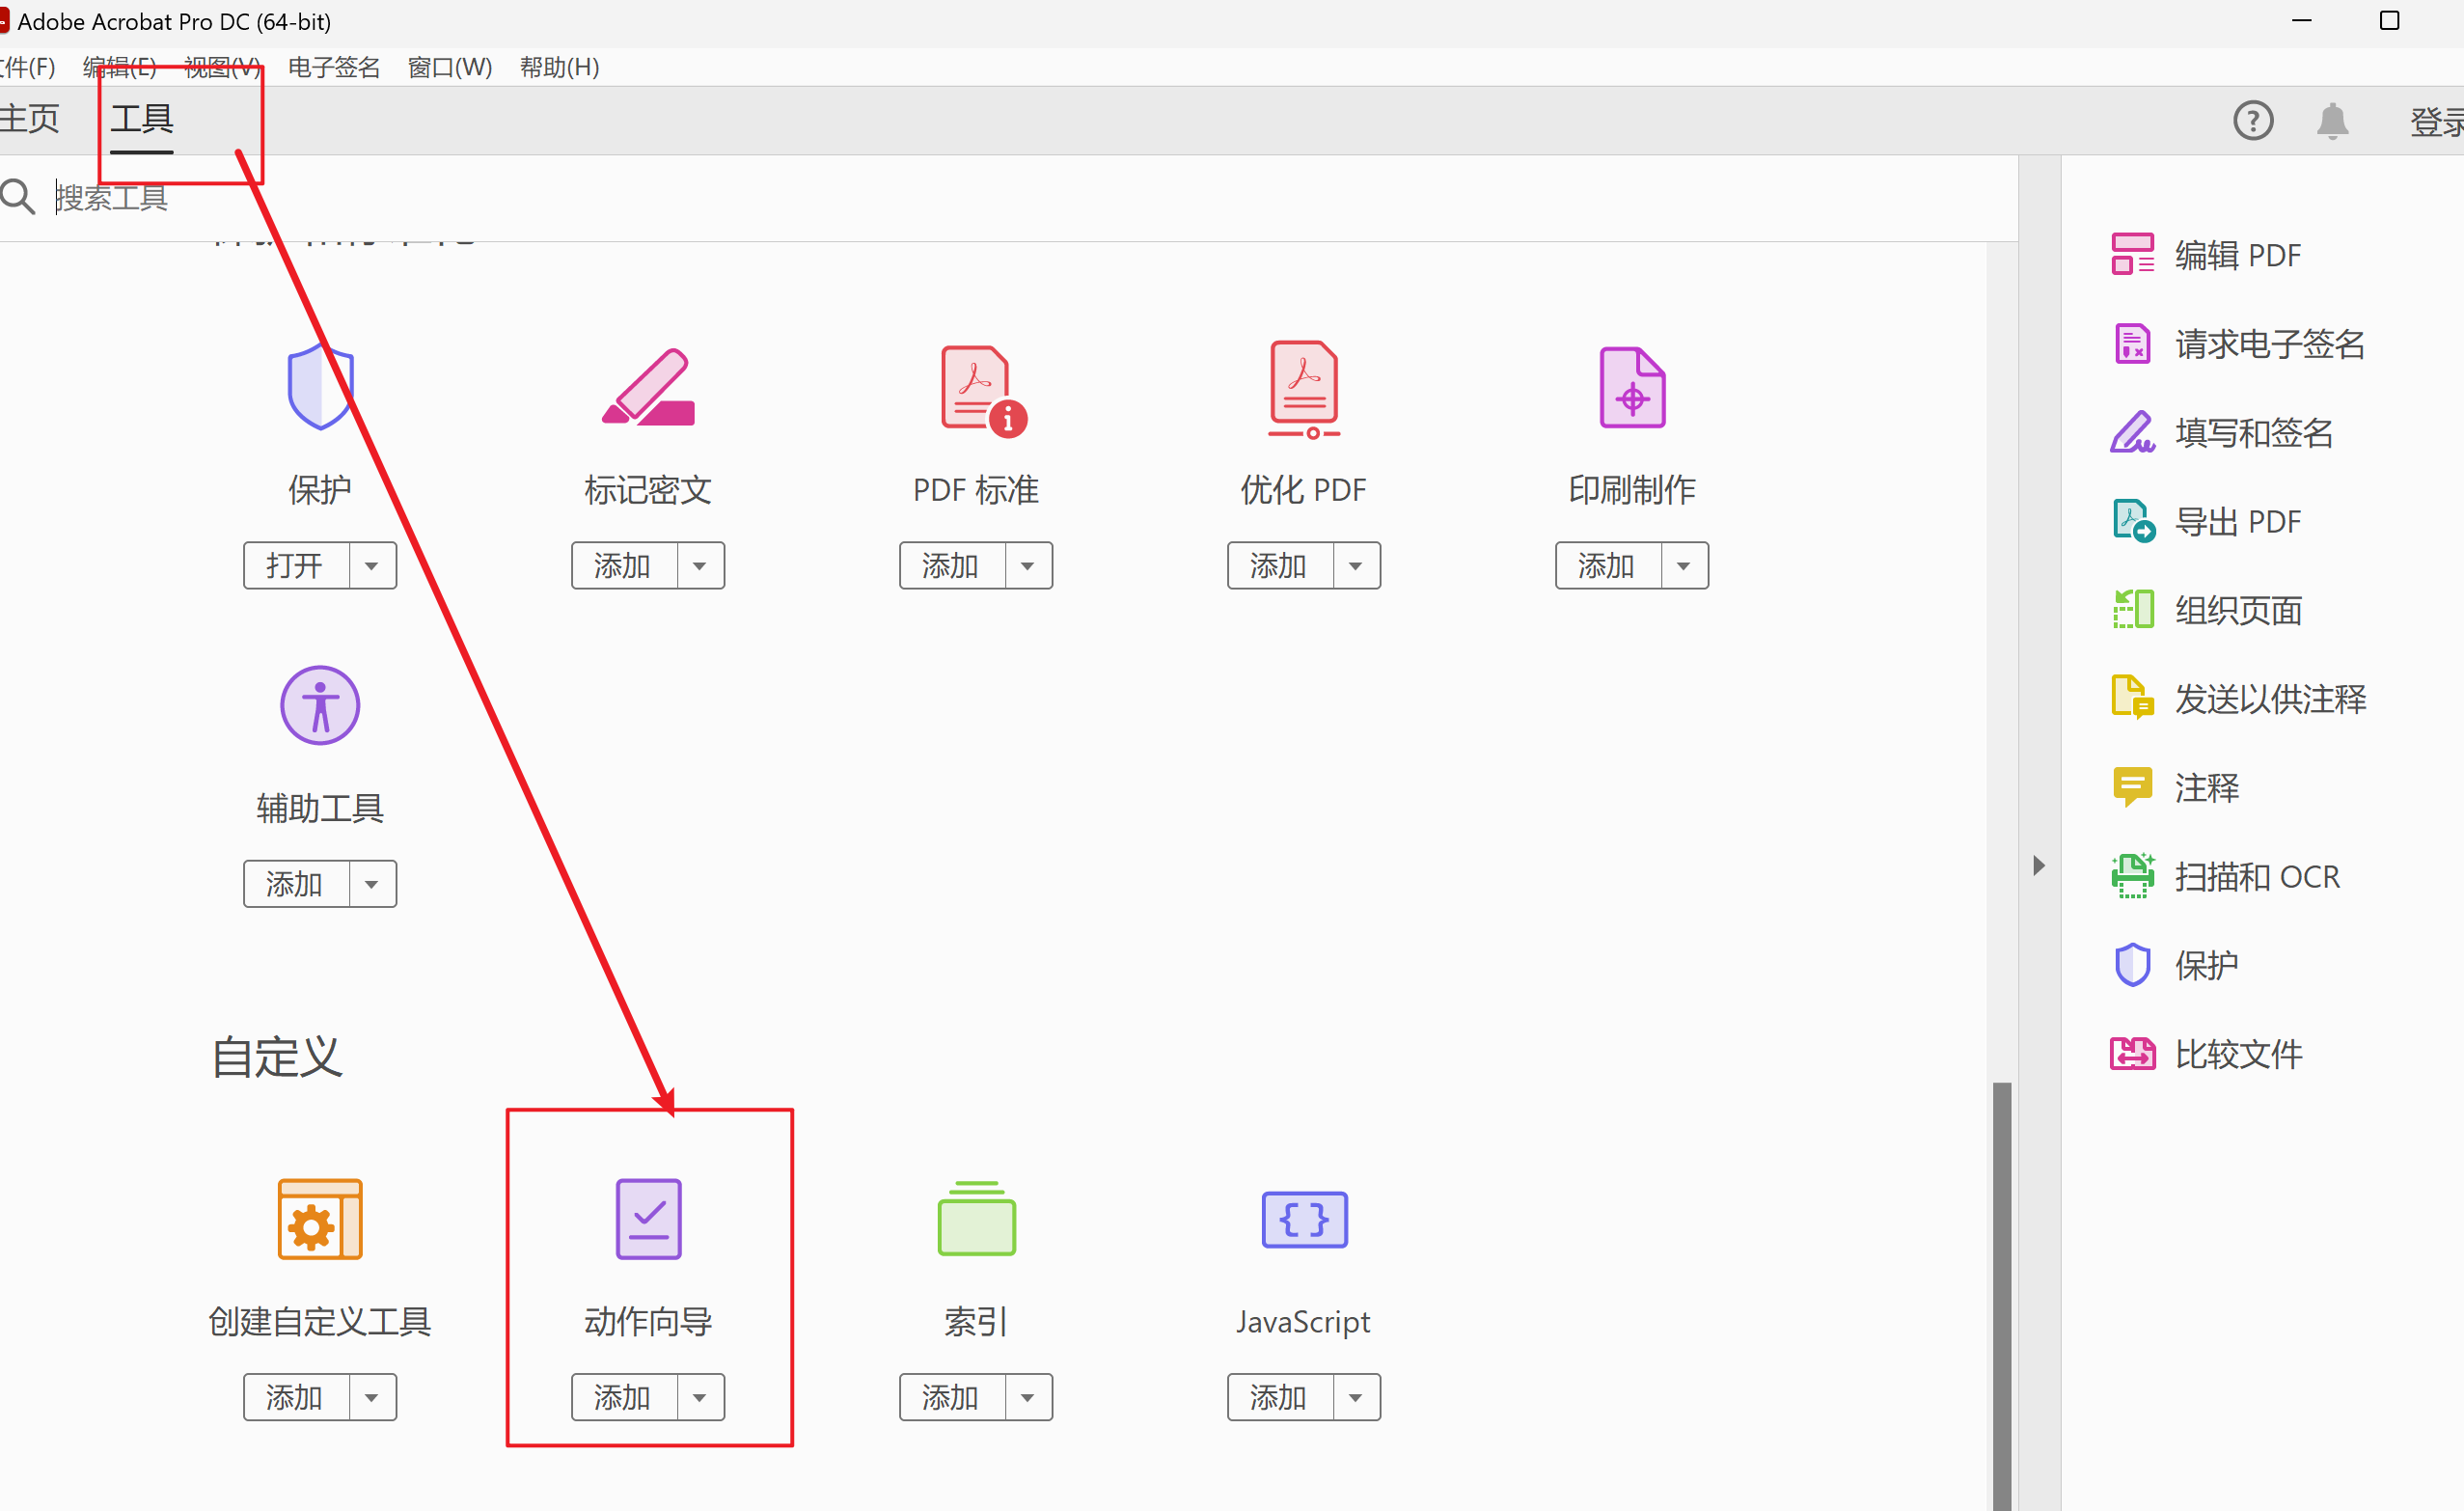Switch to the 工具 tab
This screenshot has width=2464, height=1511.
(142, 119)
